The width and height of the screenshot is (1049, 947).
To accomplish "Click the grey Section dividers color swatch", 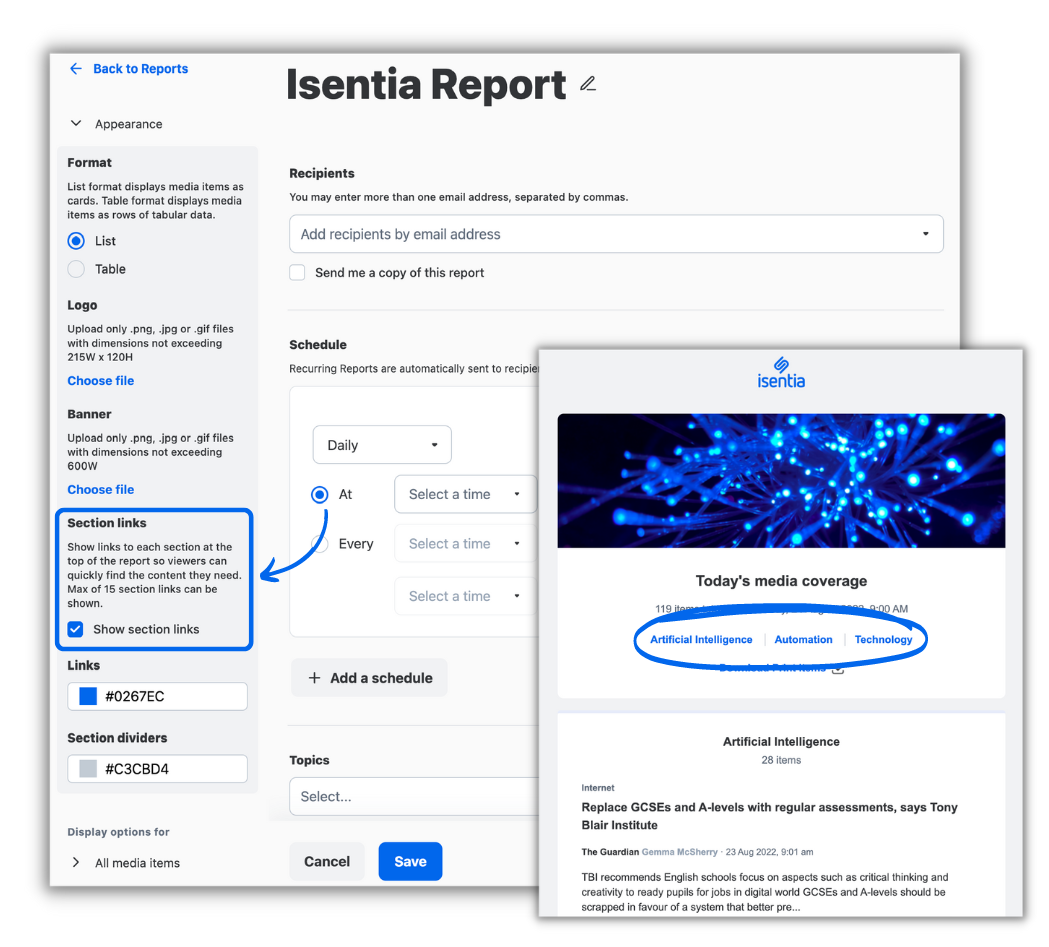I will [88, 768].
